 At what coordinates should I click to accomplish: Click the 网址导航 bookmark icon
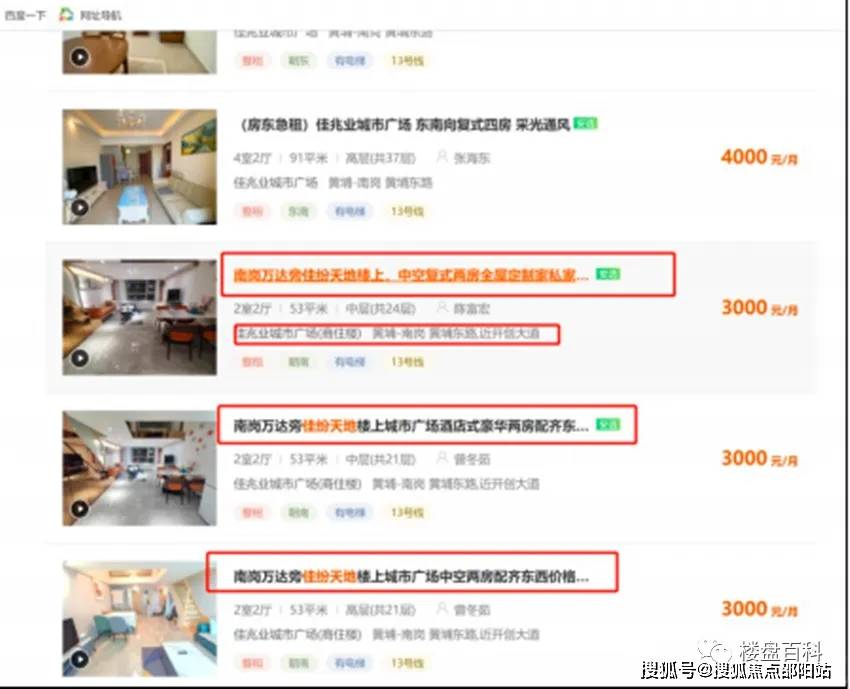[66, 15]
